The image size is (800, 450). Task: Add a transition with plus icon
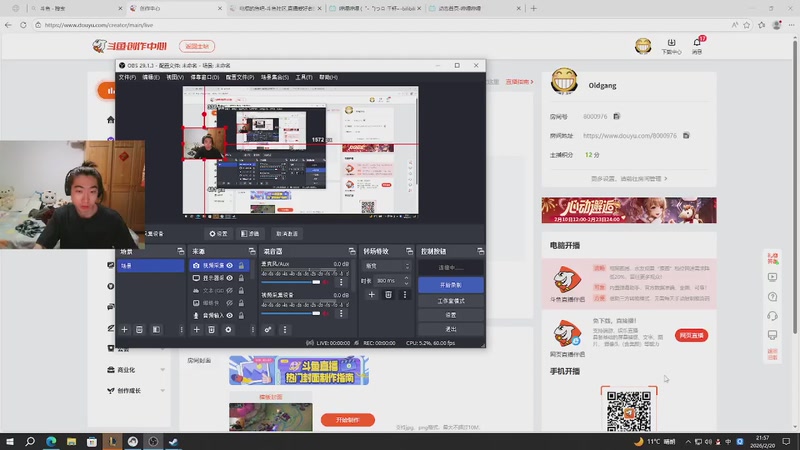click(371, 294)
